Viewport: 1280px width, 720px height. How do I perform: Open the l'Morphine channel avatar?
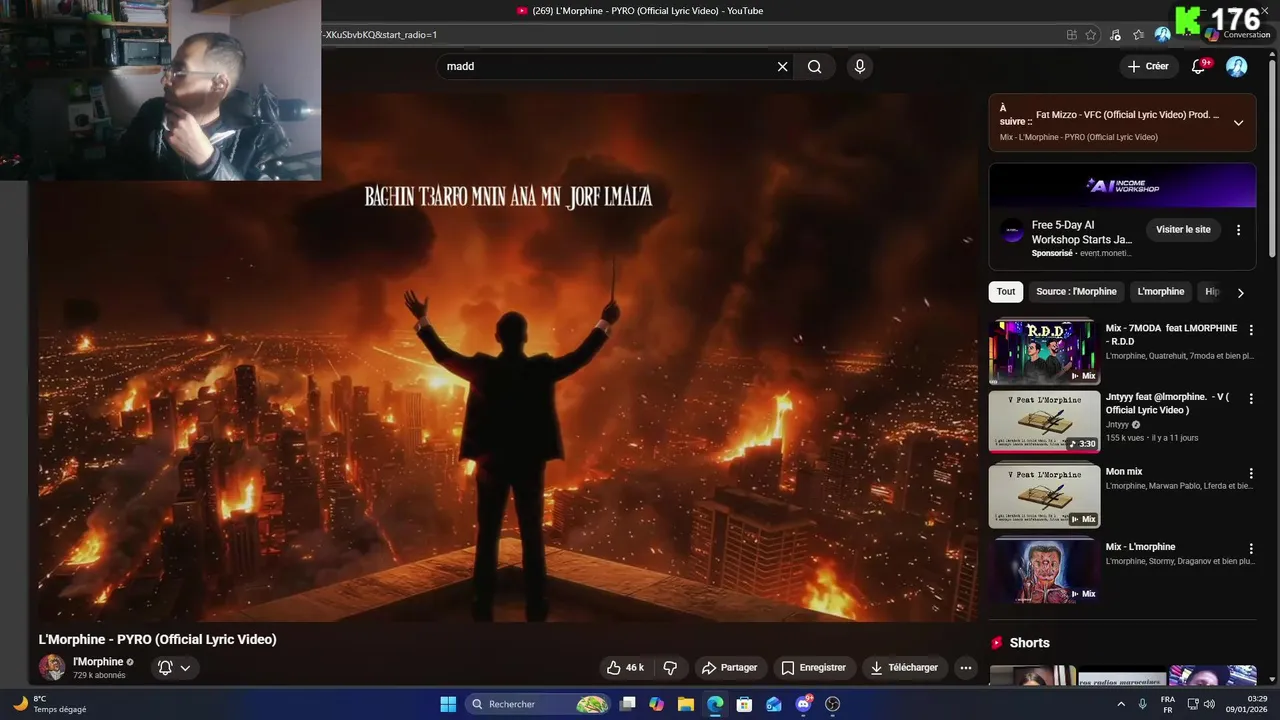tap(52, 667)
